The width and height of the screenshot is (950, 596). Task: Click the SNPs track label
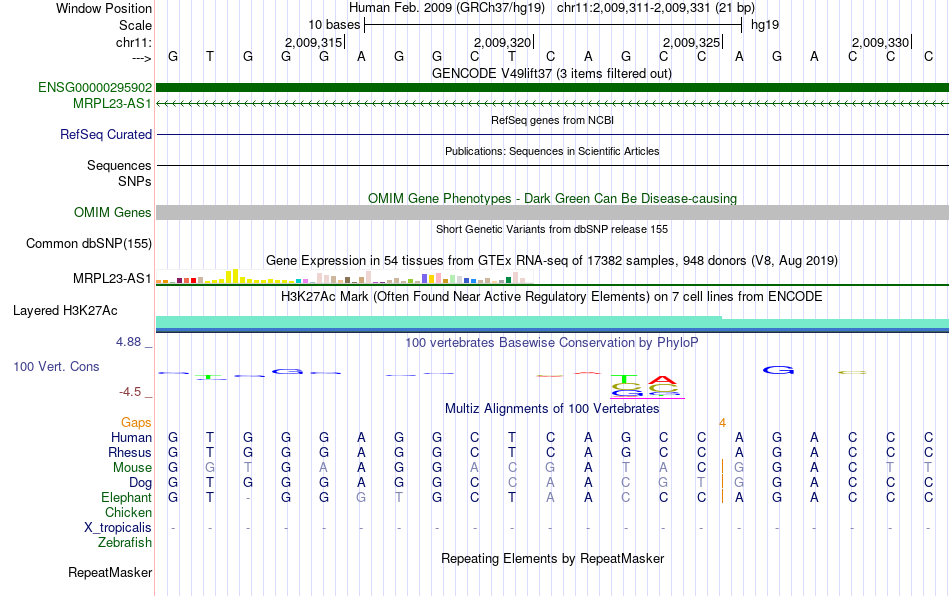135,181
